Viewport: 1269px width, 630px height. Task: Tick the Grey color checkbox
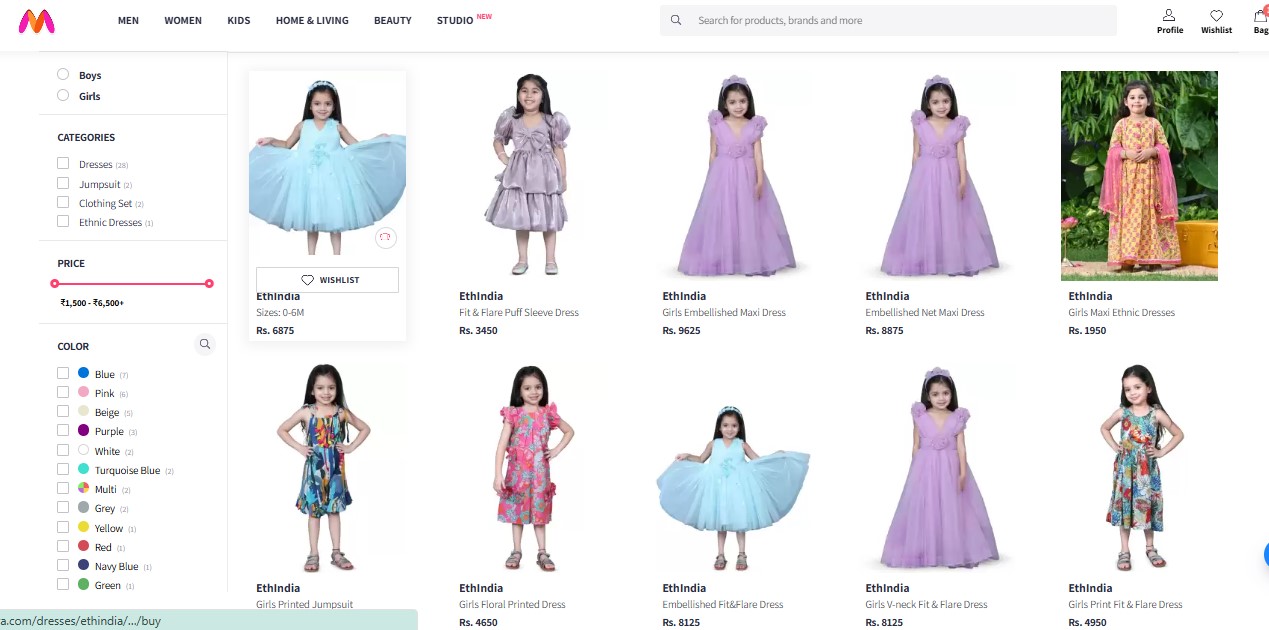pyautogui.click(x=63, y=507)
